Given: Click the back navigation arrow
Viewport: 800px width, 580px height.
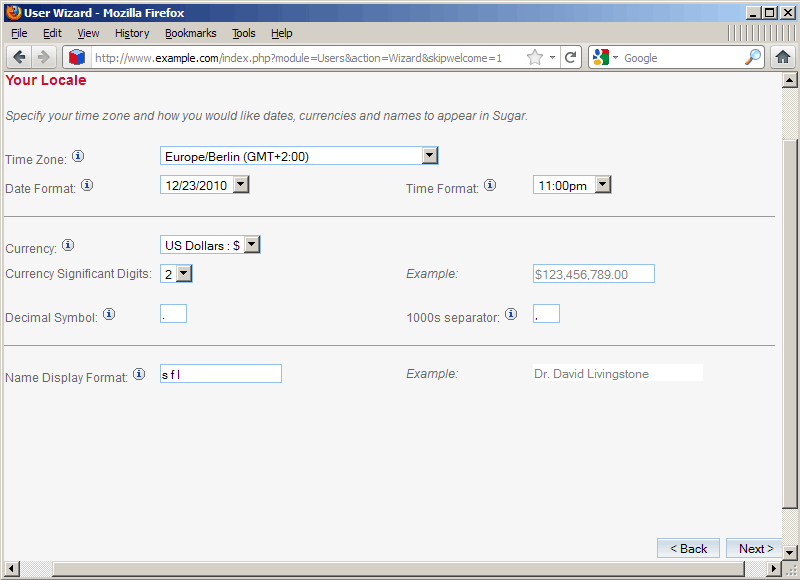Looking at the screenshot, I should pos(18,57).
